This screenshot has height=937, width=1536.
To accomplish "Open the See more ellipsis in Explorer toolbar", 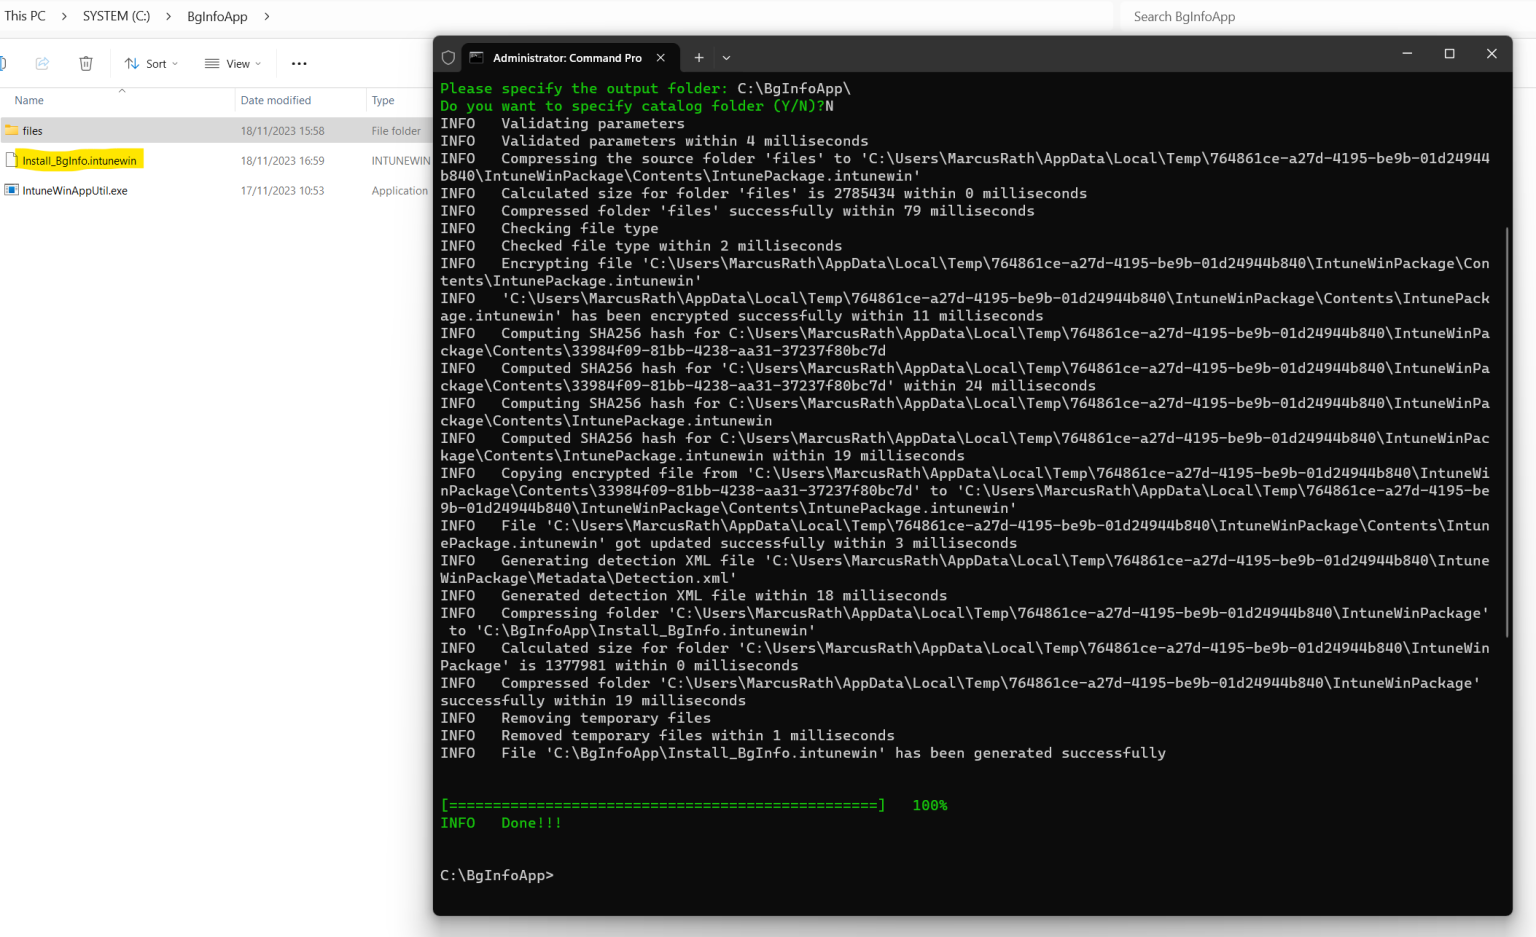I will coord(298,62).
